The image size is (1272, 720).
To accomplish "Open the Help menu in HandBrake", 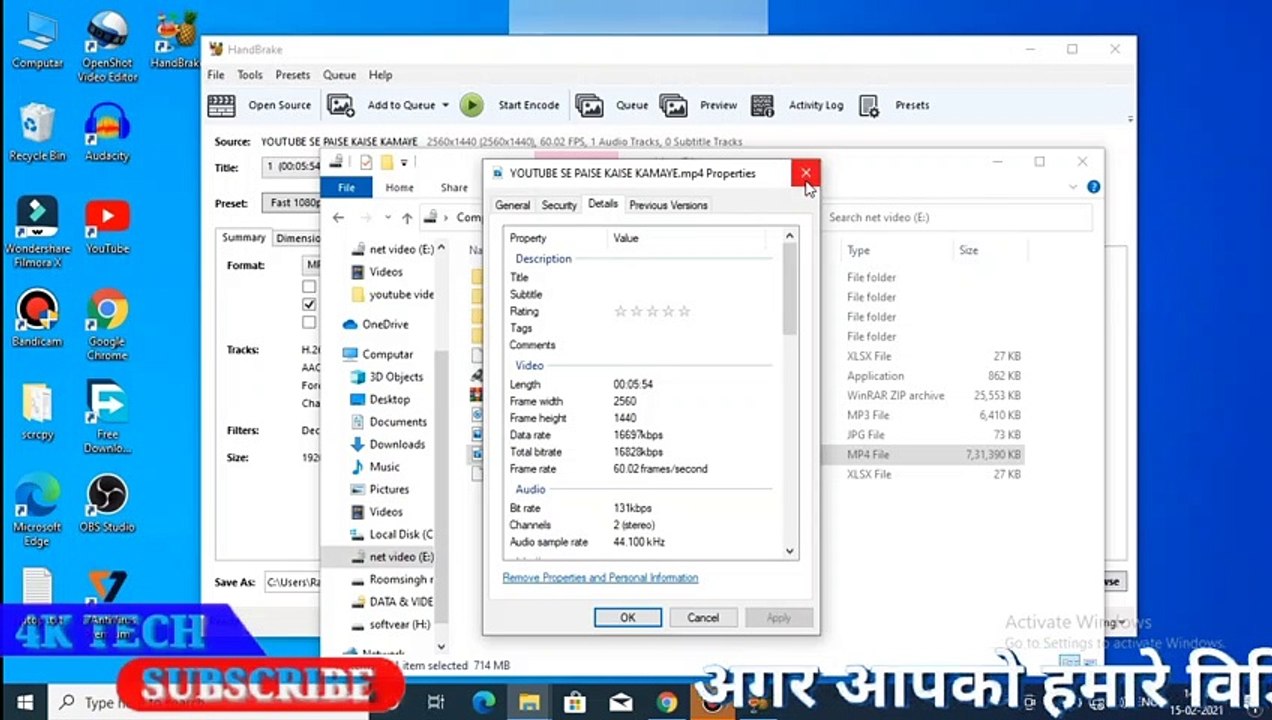I will 380,75.
